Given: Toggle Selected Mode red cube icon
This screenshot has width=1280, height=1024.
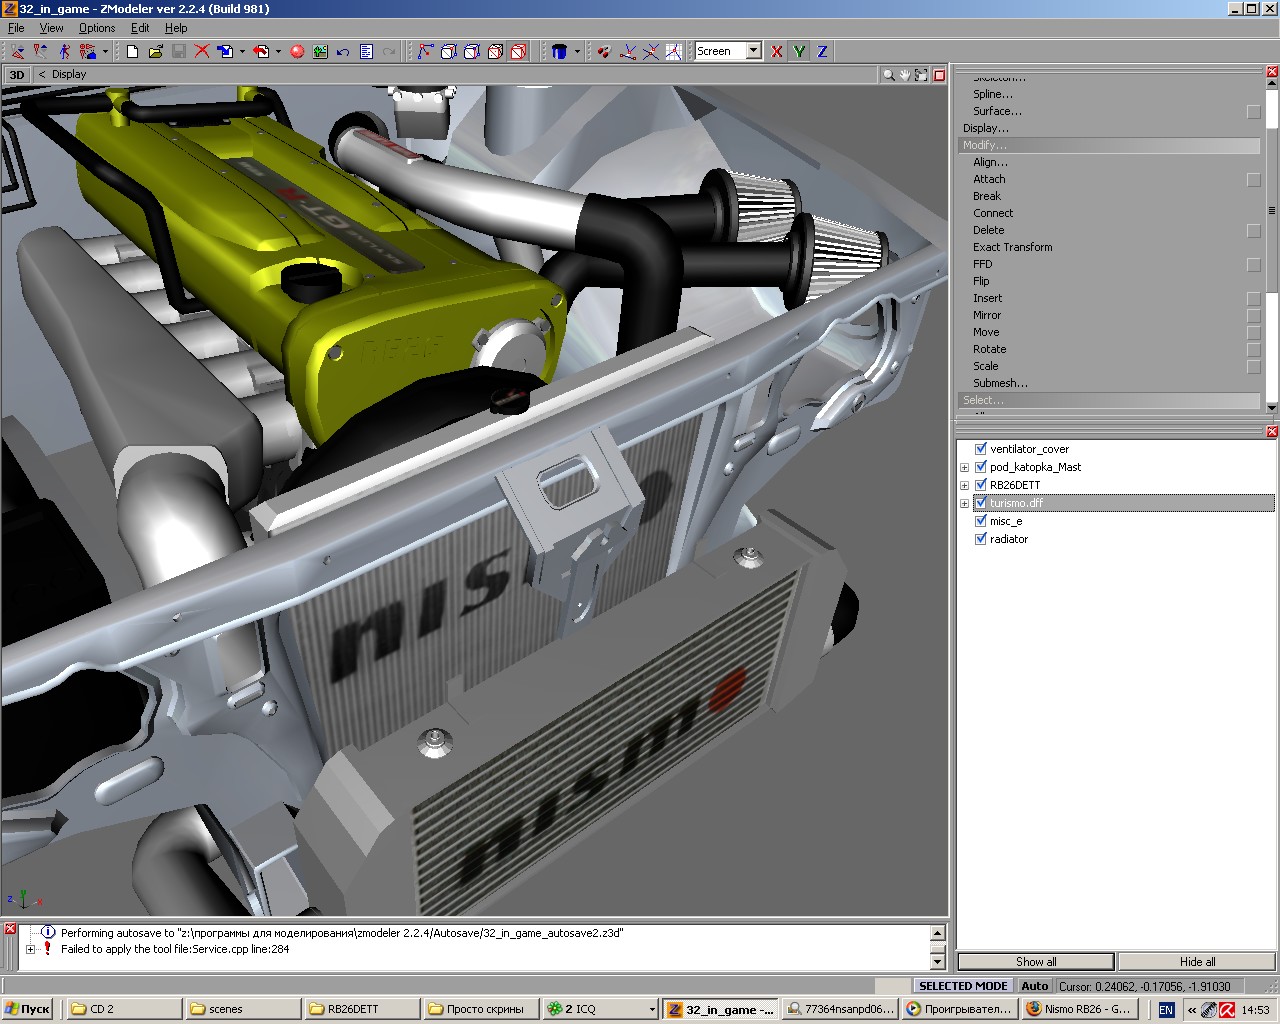Looking at the screenshot, I should pos(518,51).
